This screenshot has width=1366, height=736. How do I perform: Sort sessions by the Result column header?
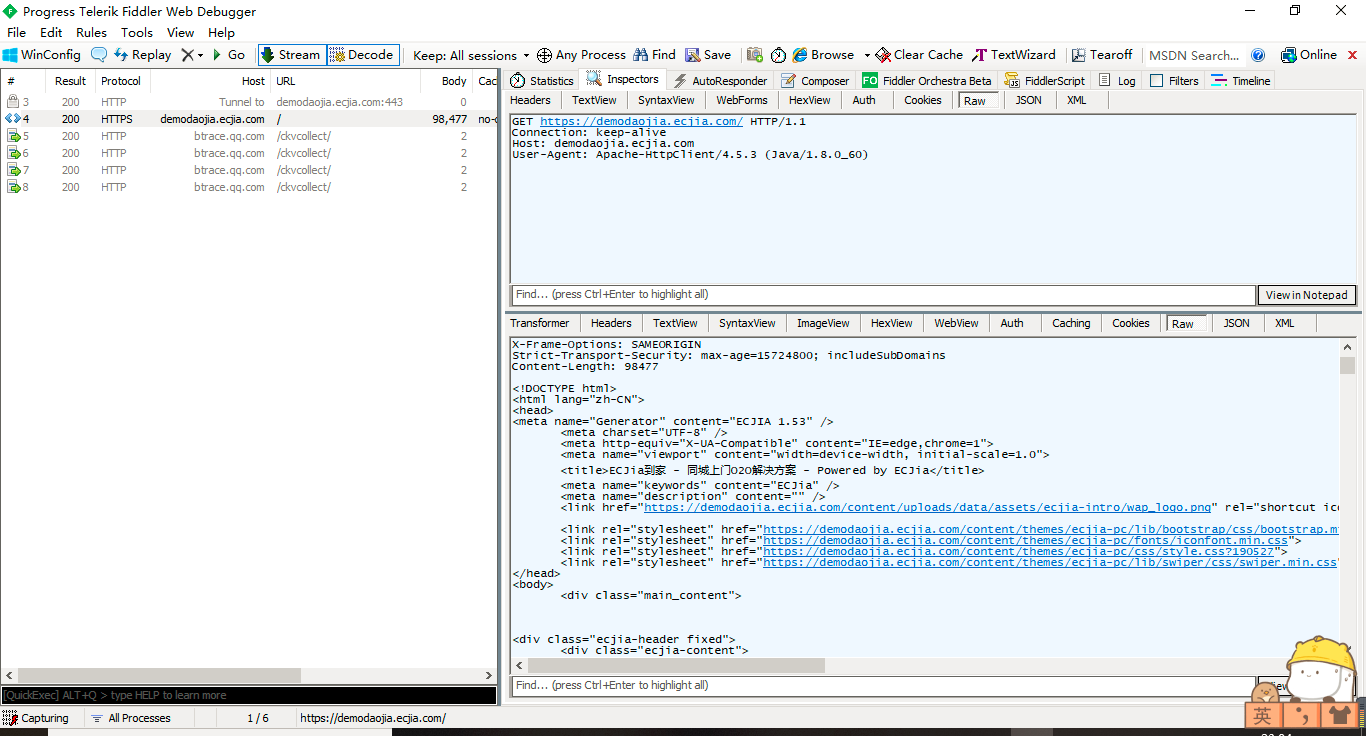click(70, 81)
